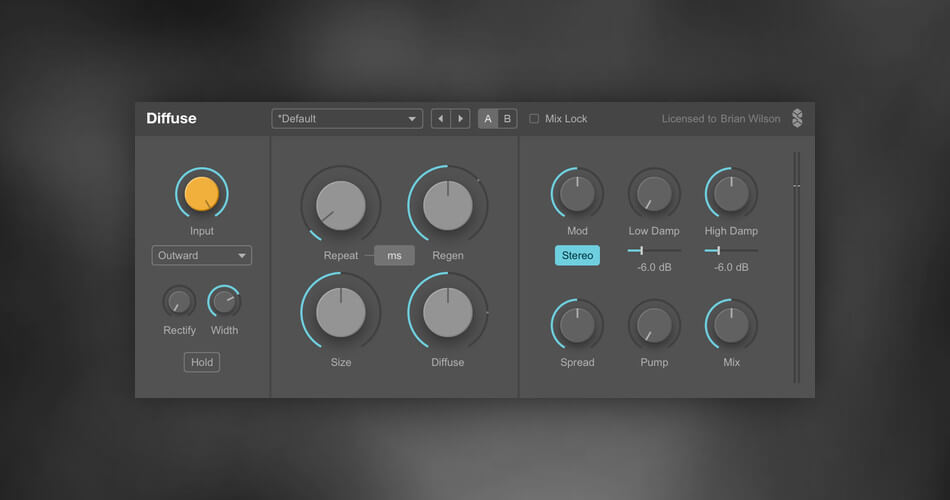Expand the Outward mode dropdown
950x500 pixels.
coord(201,256)
